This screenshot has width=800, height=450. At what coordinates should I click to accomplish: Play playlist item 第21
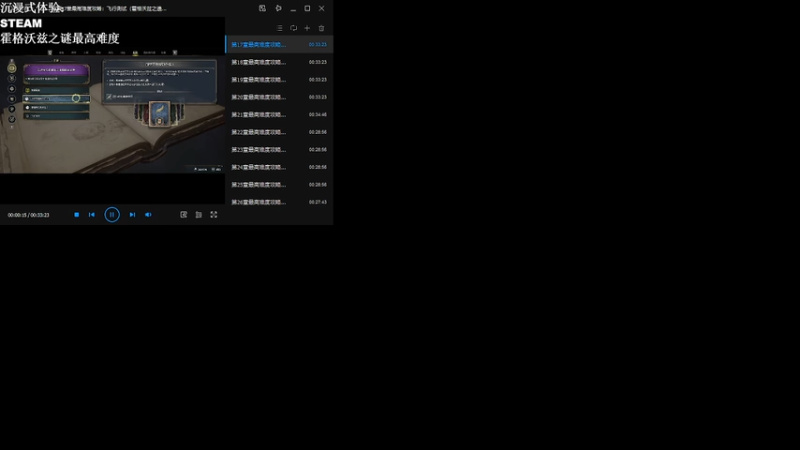279,115
